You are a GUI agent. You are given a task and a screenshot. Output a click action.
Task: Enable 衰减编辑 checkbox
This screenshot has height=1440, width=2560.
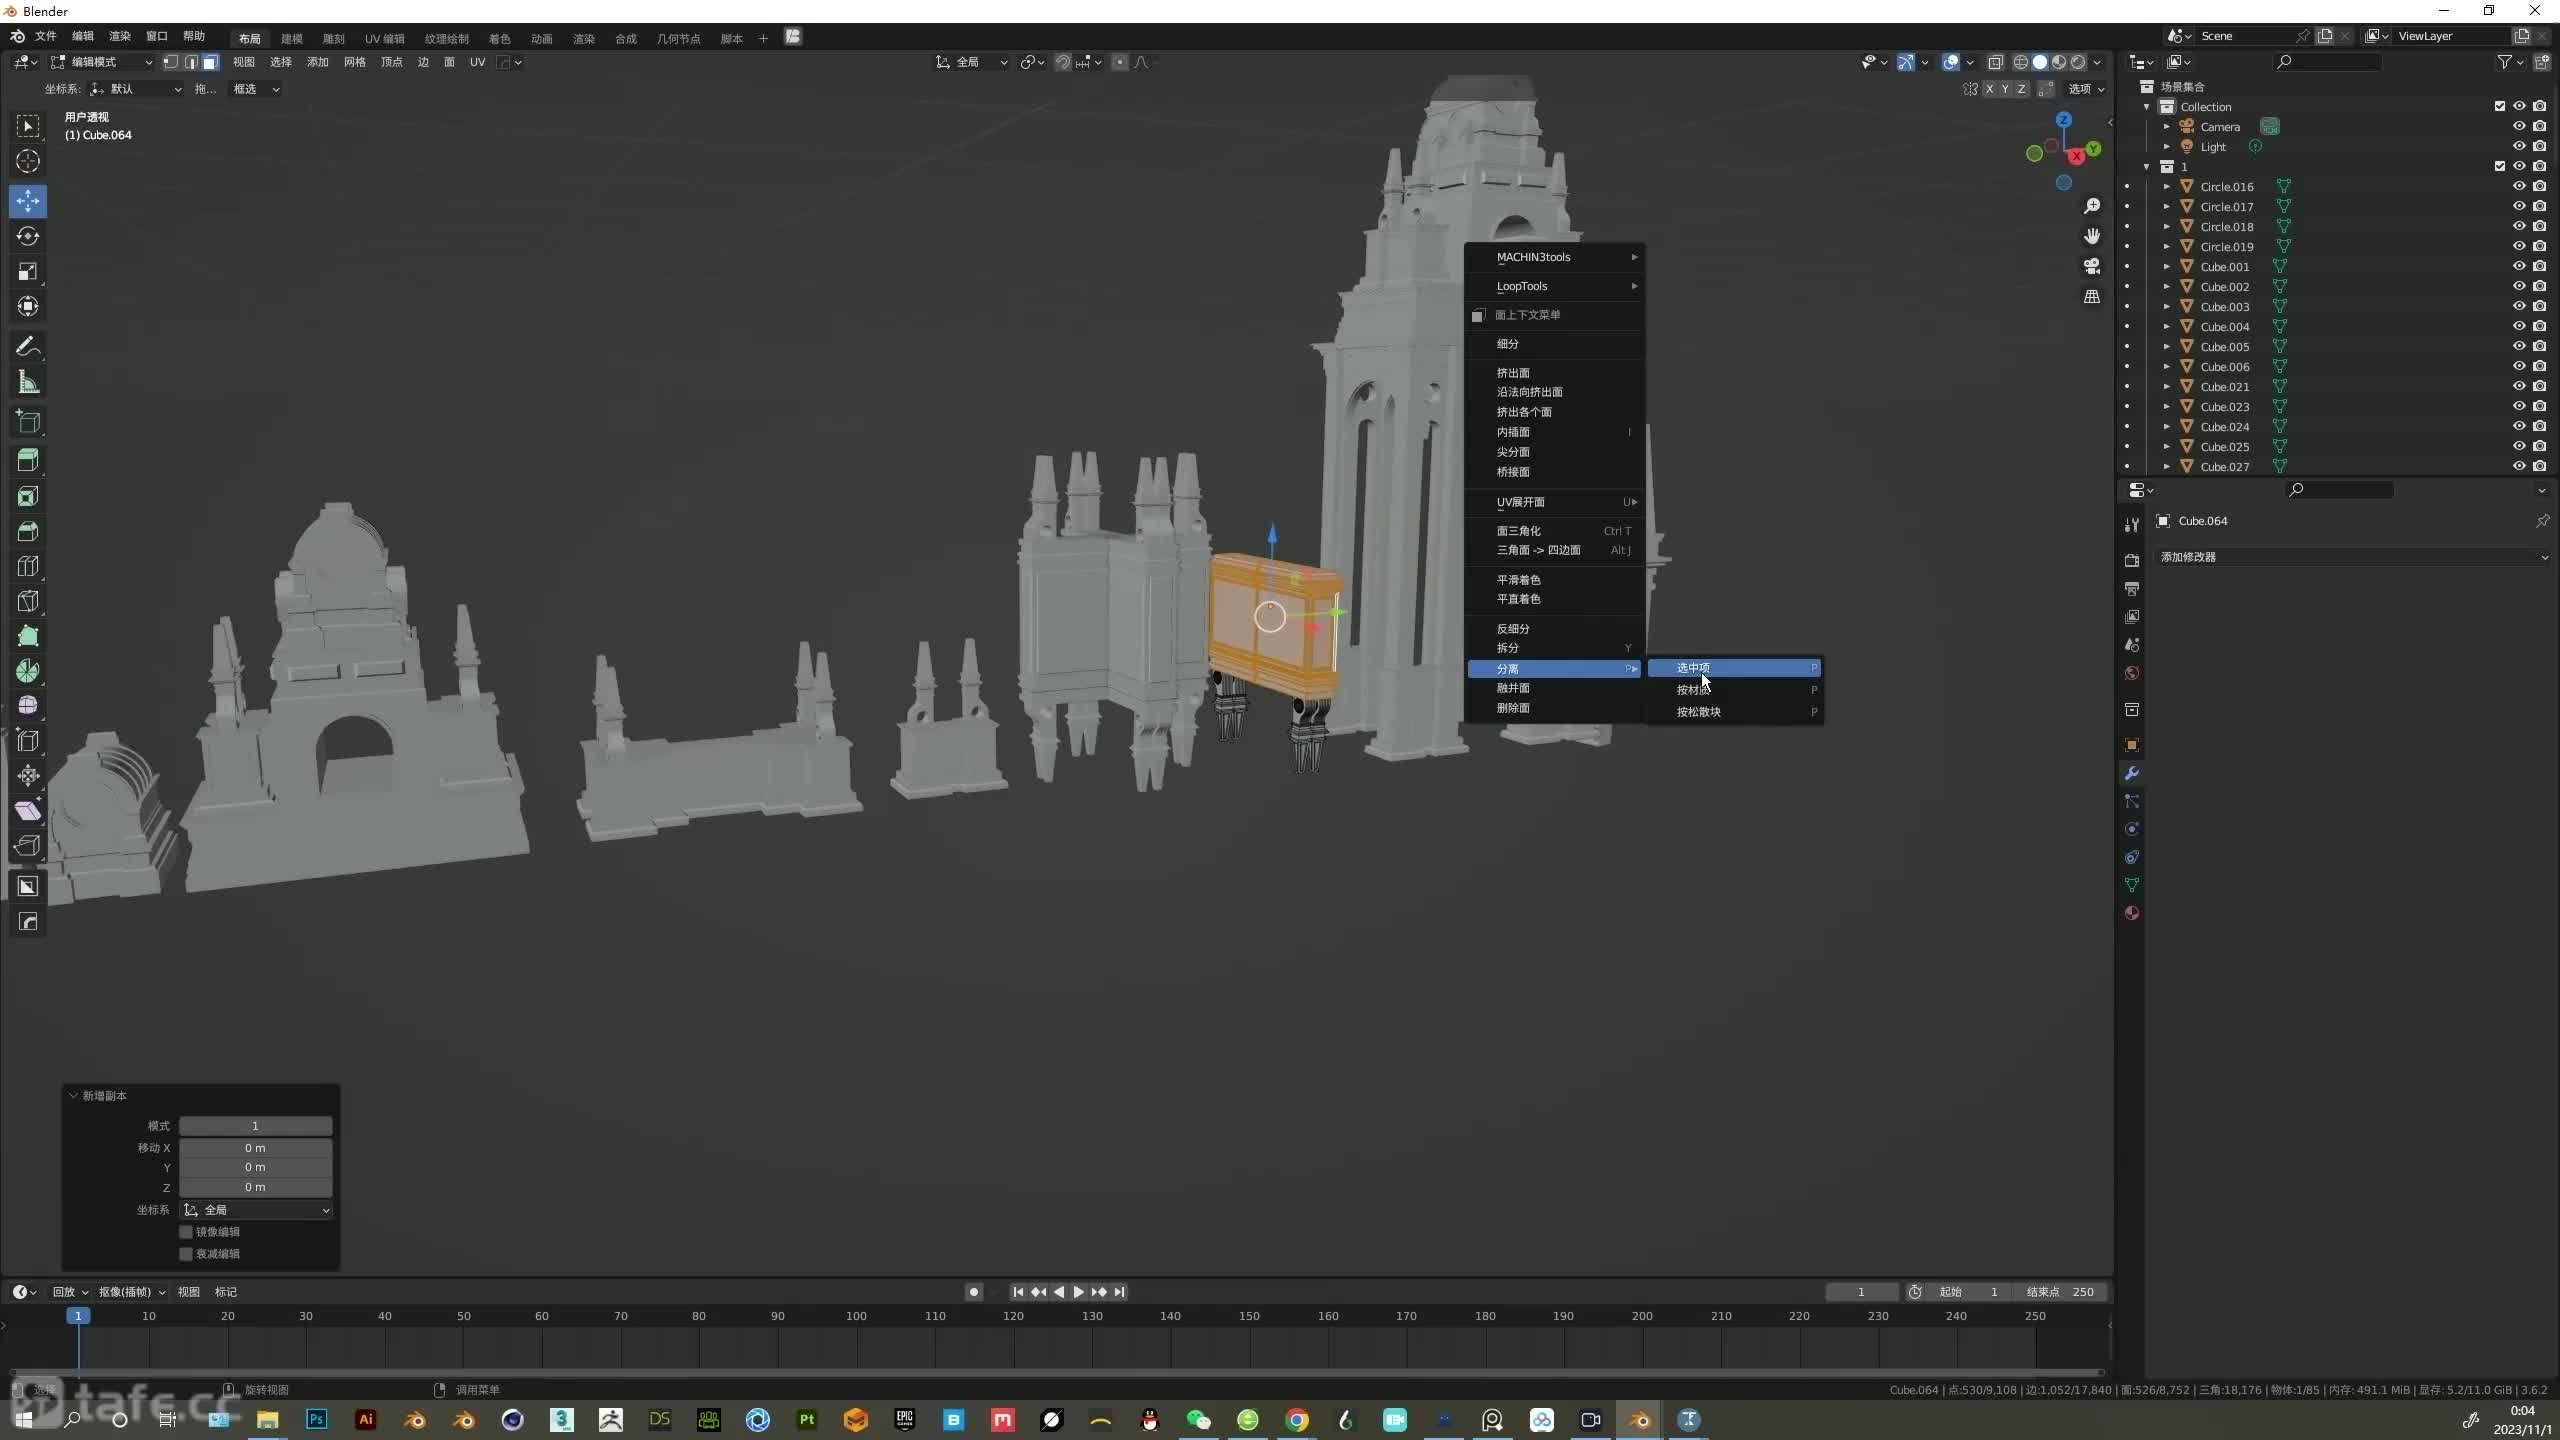(x=186, y=1254)
